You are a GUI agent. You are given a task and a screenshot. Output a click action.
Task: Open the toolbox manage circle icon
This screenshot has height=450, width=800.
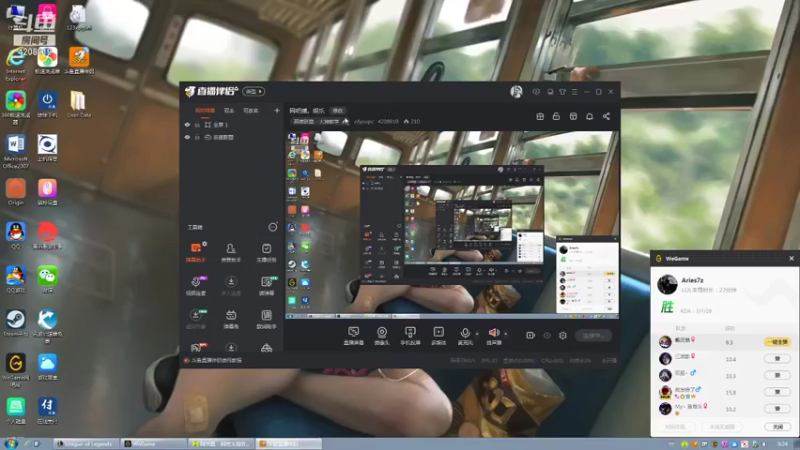[273, 227]
